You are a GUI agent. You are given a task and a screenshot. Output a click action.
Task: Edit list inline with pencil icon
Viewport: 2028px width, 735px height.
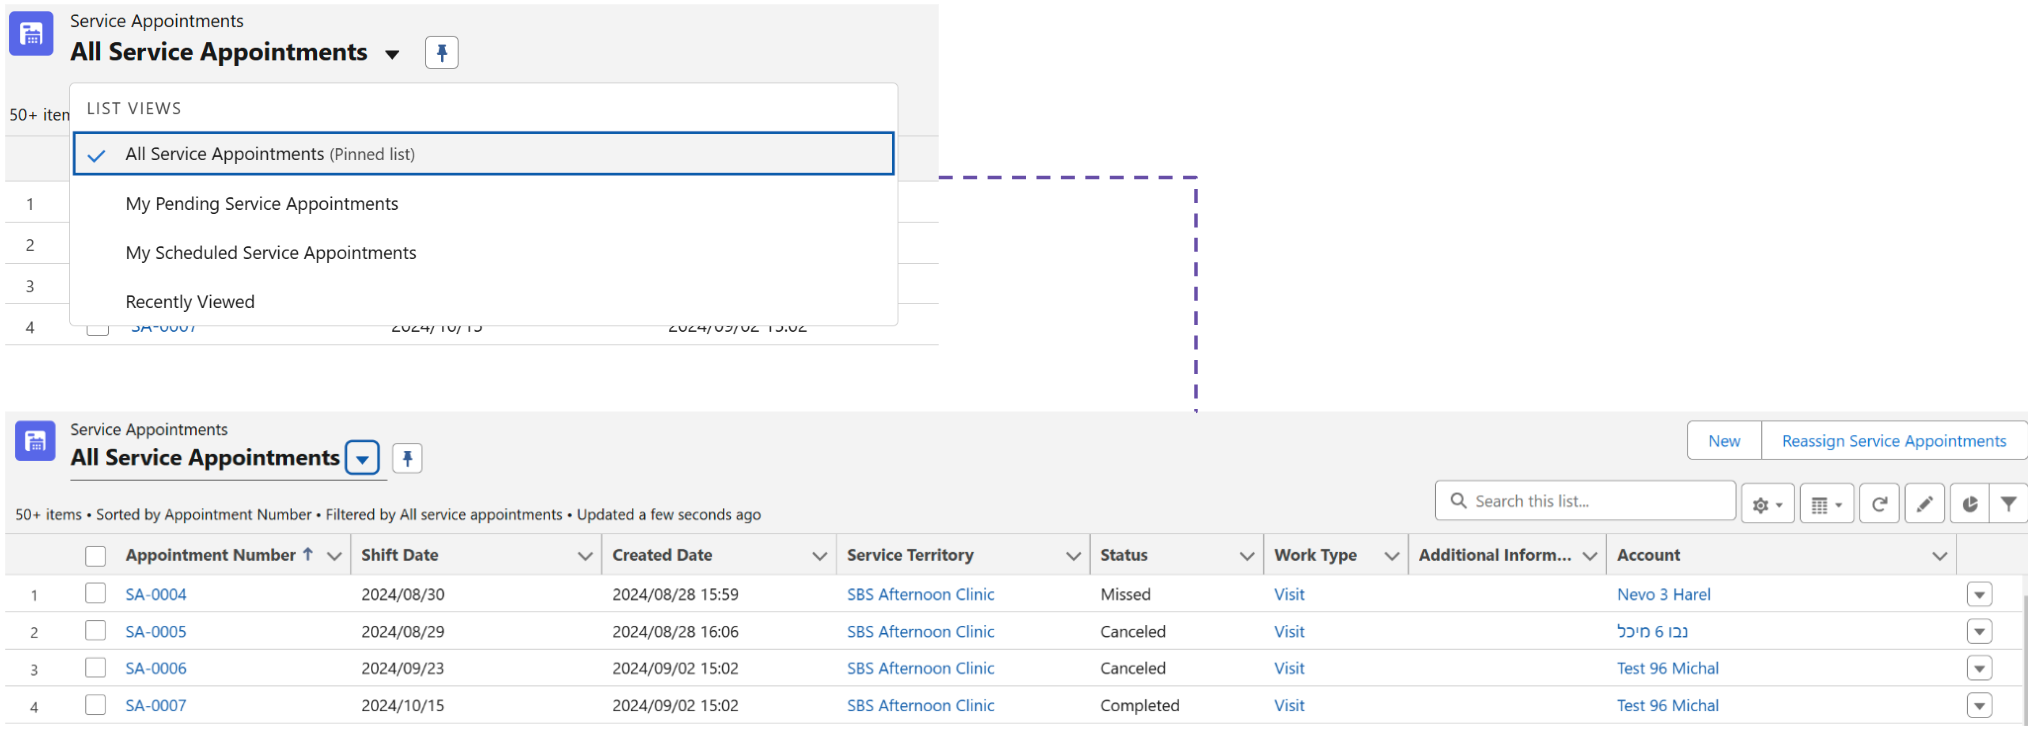click(x=1924, y=504)
